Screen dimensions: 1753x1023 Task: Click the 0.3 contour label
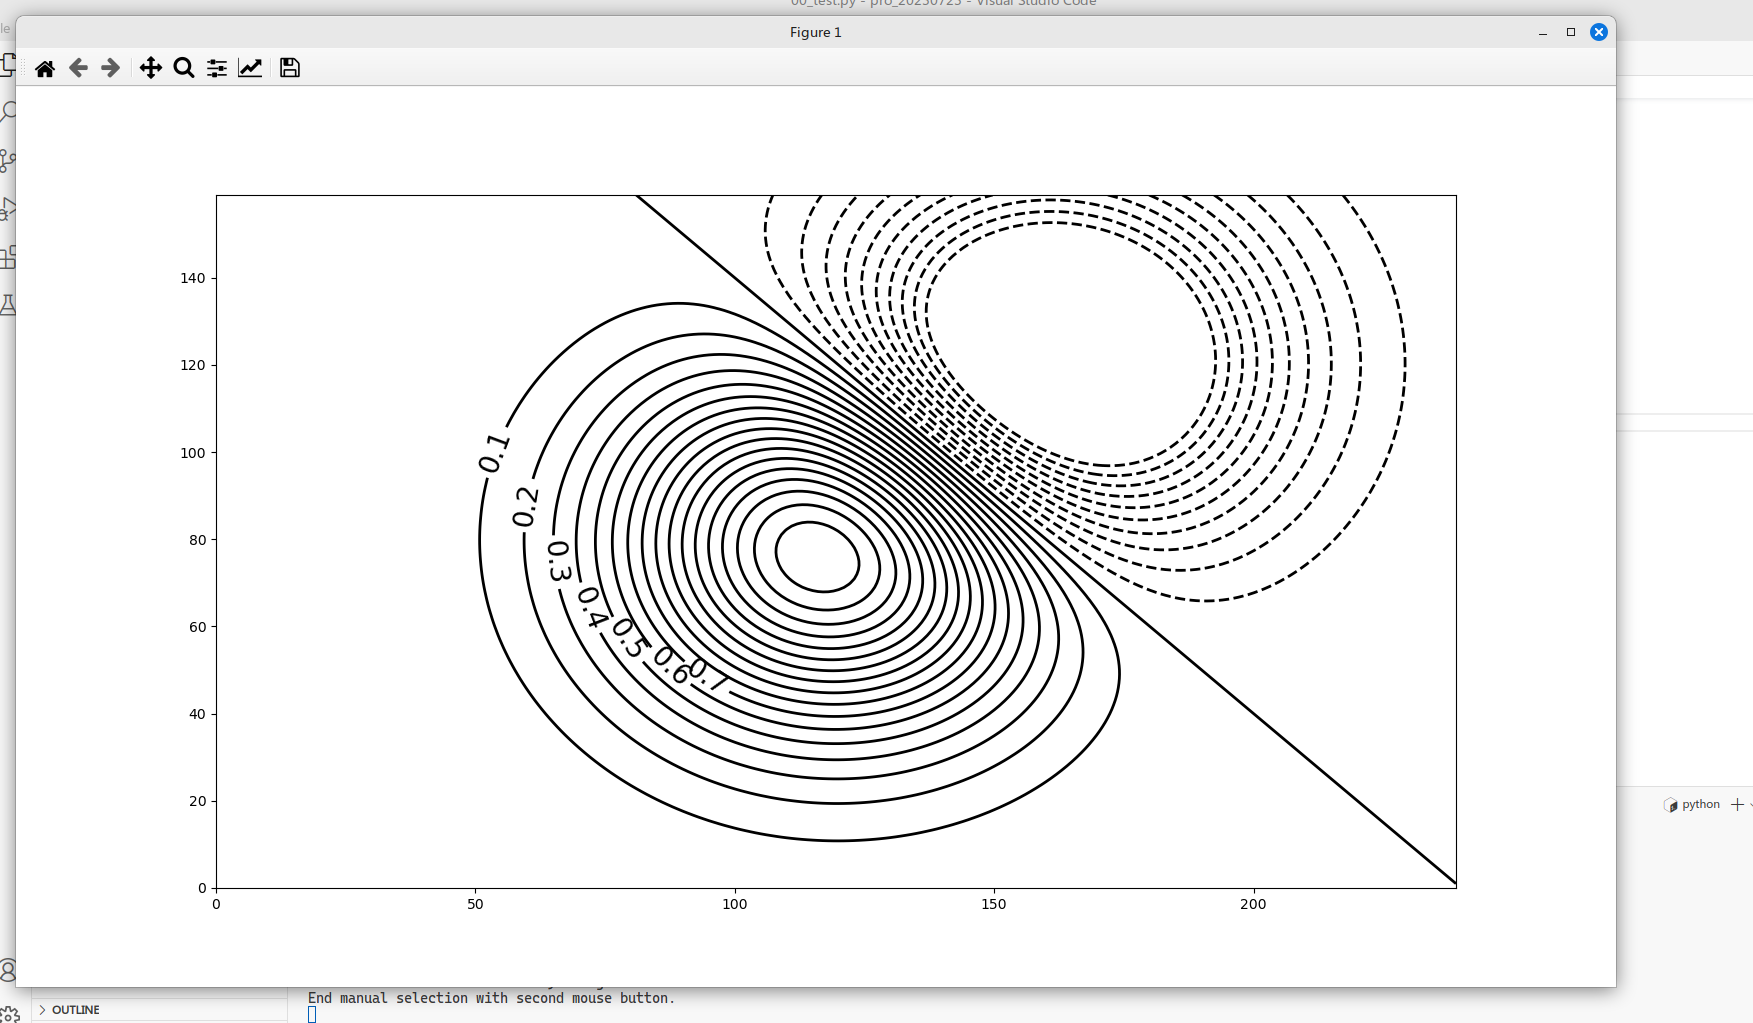pyautogui.click(x=559, y=560)
